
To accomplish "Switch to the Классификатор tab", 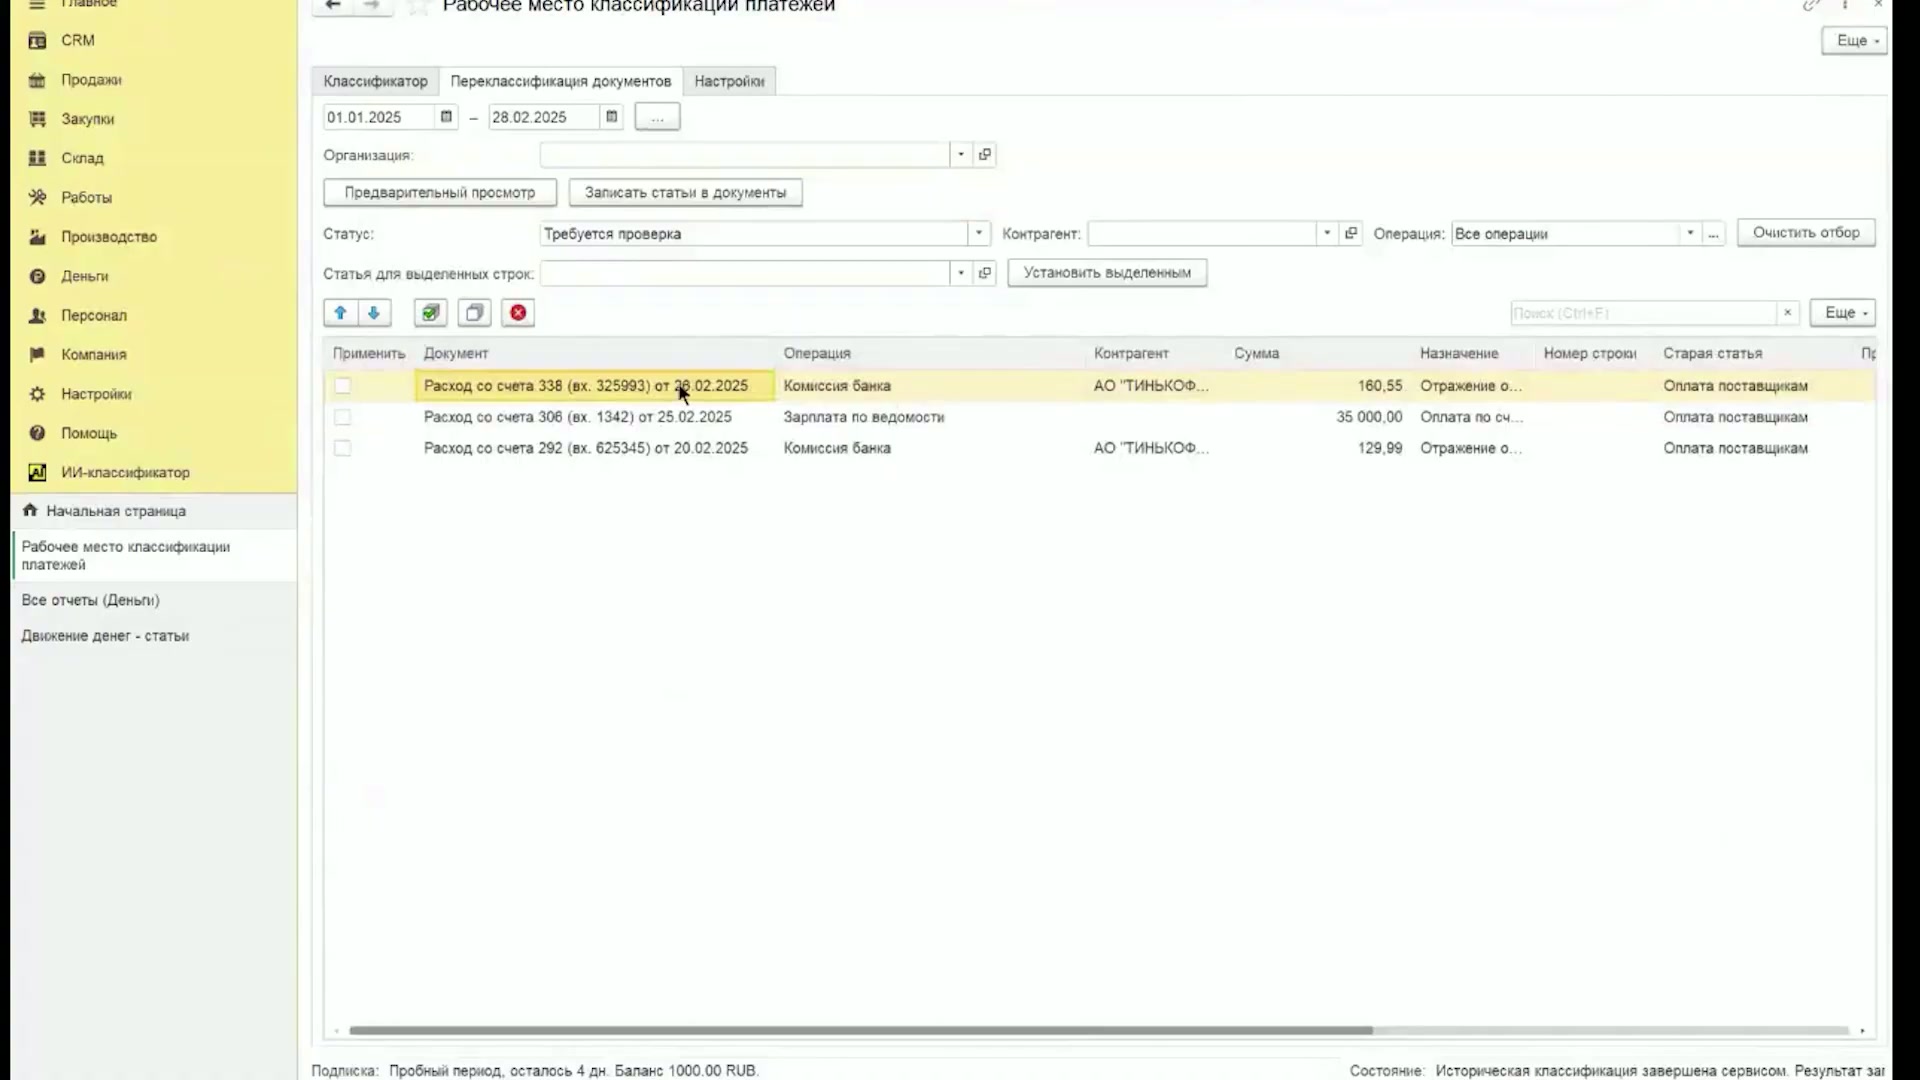I will [x=375, y=81].
